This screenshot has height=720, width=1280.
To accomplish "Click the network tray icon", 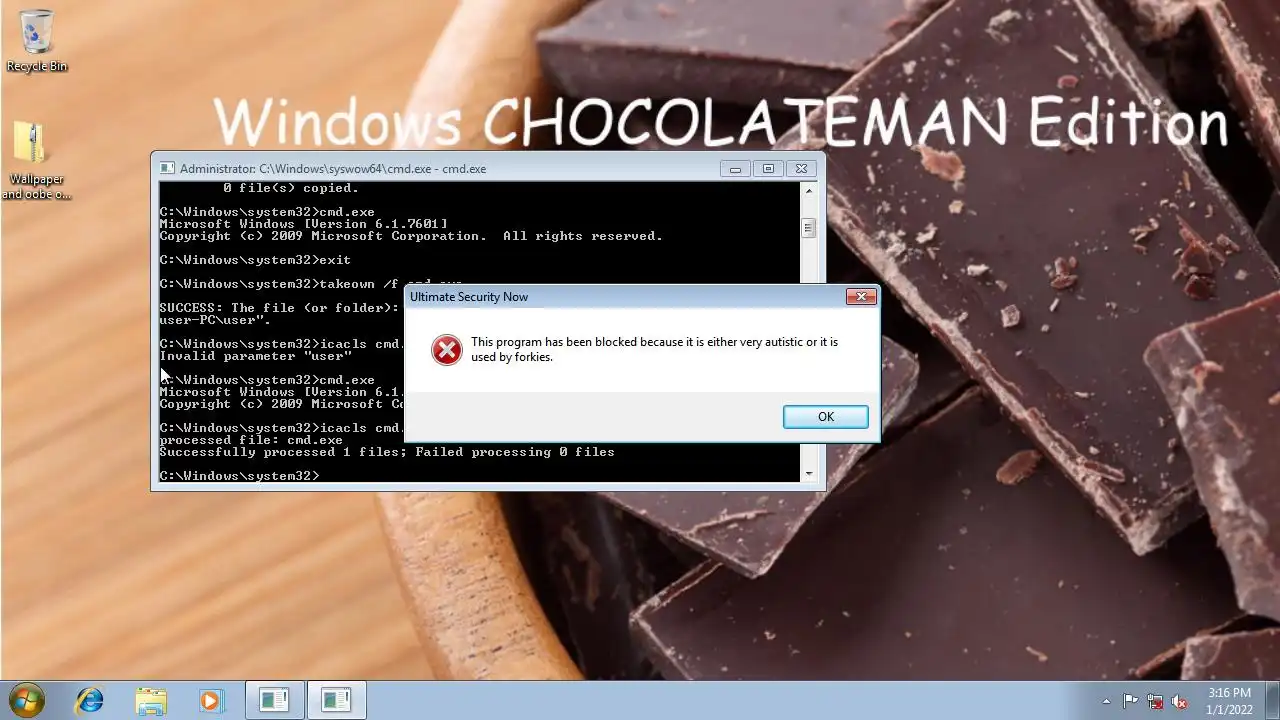I will click(x=1155, y=701).
